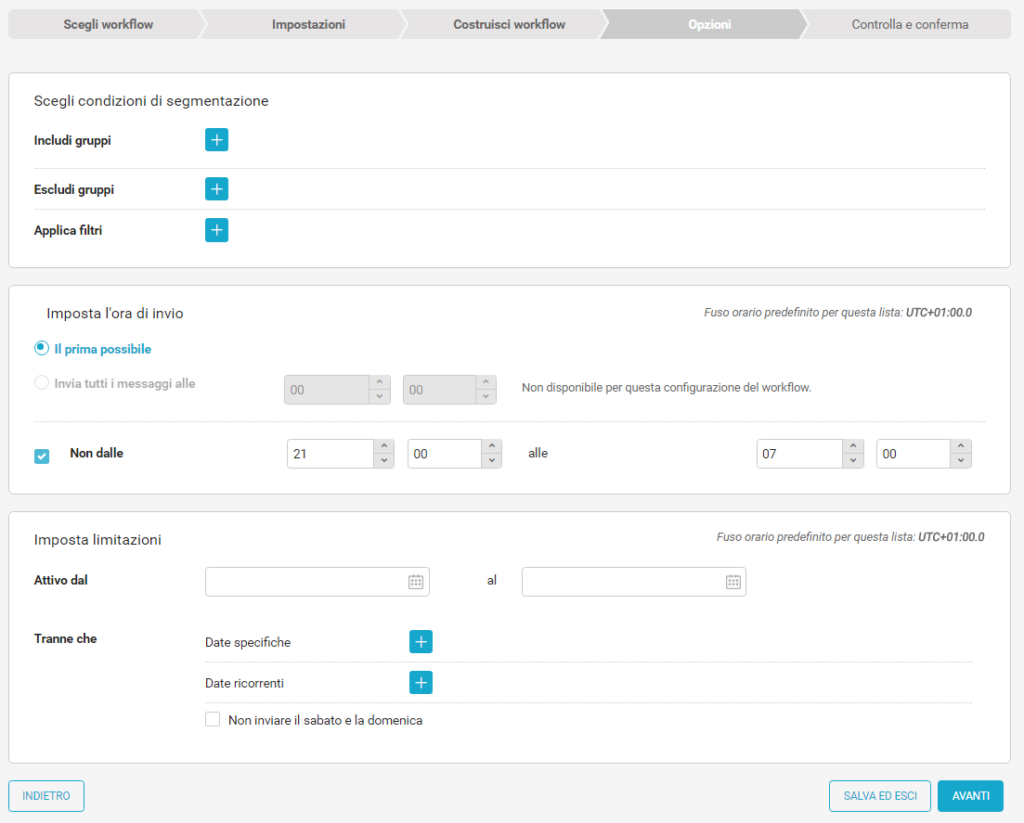This screenshot has height=823, width=1024.
Task: Add a recurring date with Date ricorrenti plus
Action: [x=421, y=683]
